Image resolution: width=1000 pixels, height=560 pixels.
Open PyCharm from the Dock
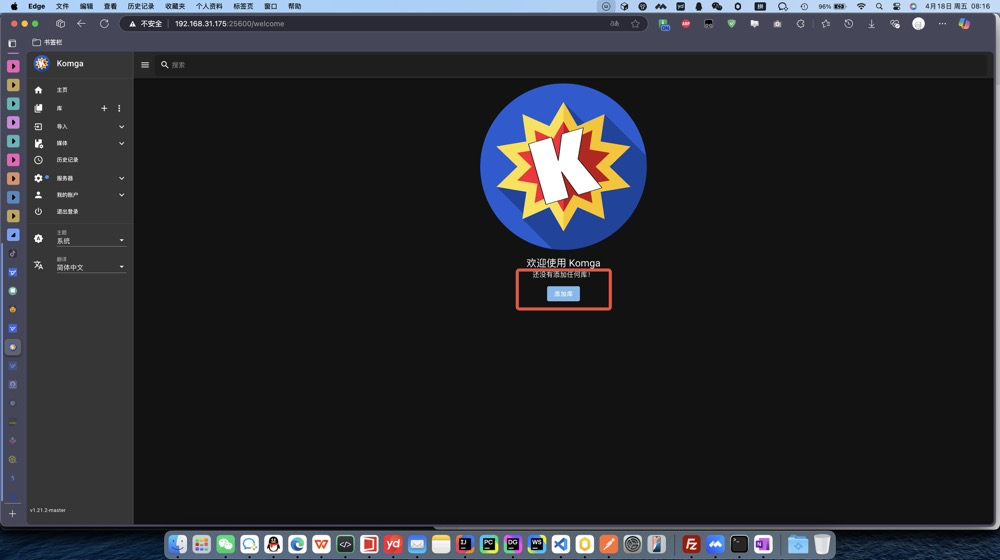pyautogui.click(x=489, y=544)
